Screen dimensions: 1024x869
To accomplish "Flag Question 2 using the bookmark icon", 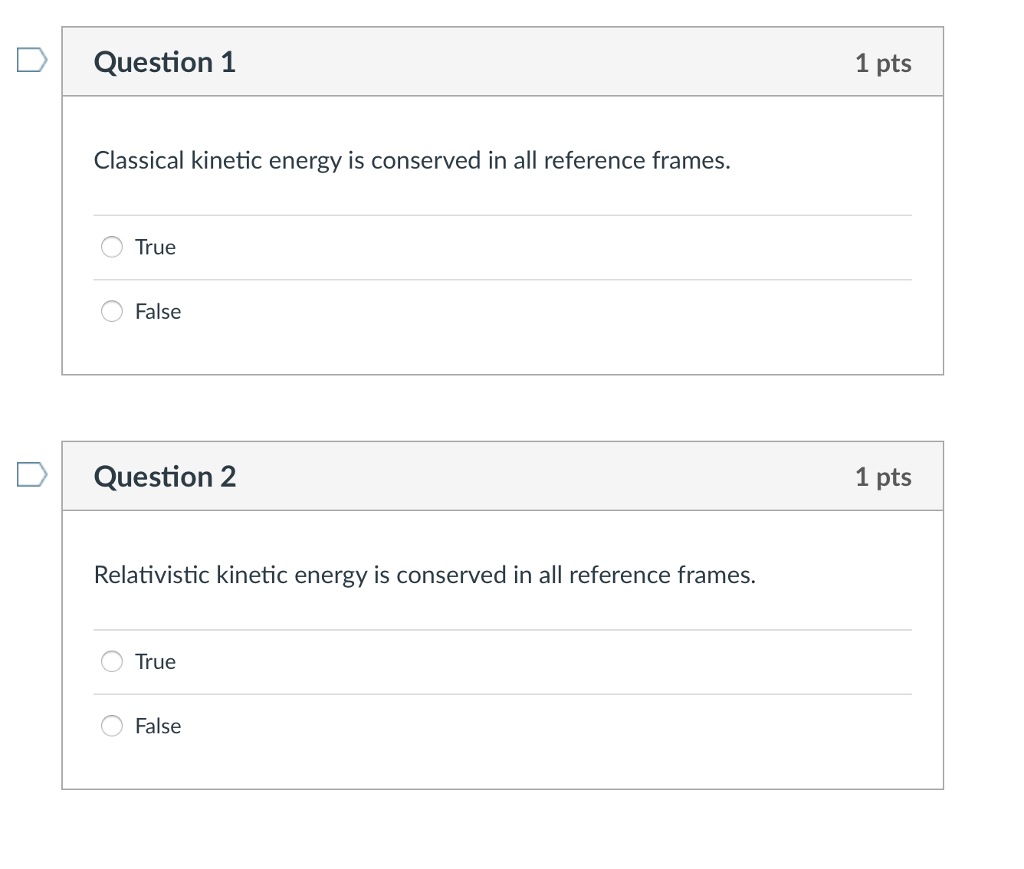I will click(x=30, y=475).
